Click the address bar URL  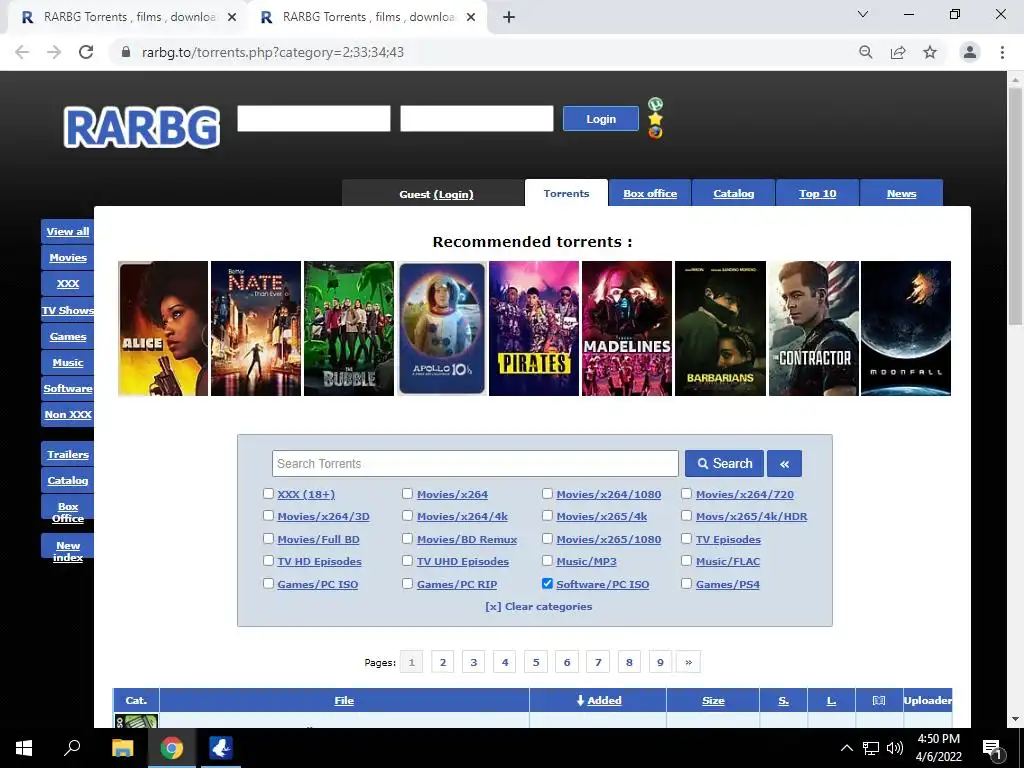(273, 52)
